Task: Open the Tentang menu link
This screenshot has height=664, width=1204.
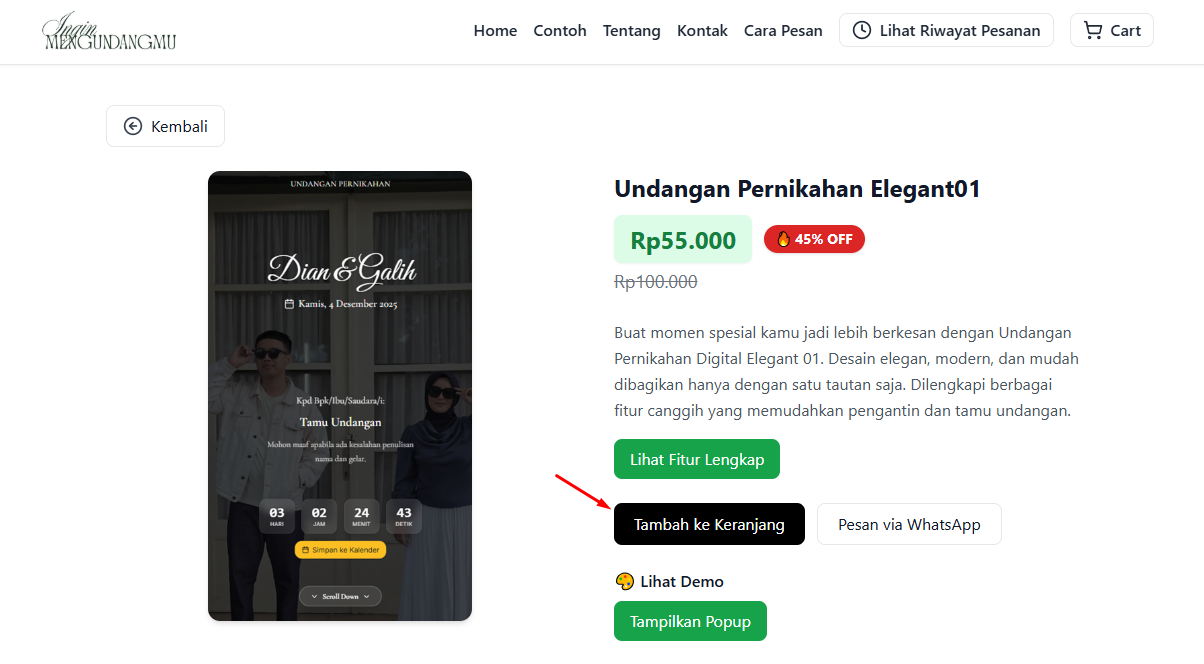Action: 631,31
